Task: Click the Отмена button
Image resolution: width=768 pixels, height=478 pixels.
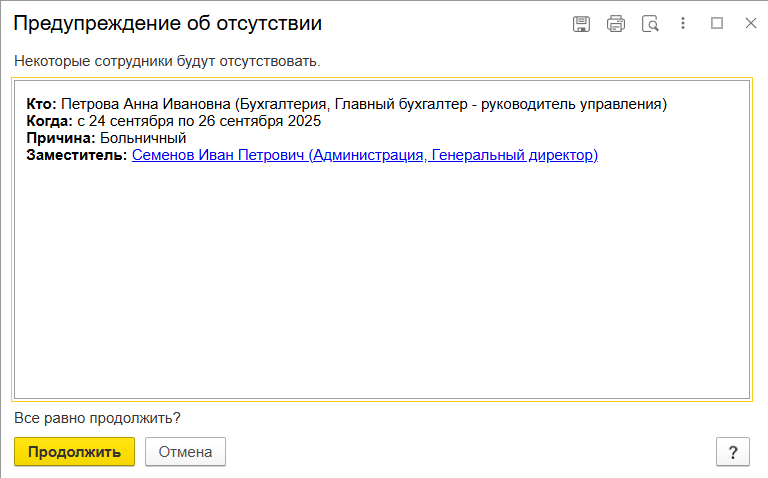Action: pos(185,452)
